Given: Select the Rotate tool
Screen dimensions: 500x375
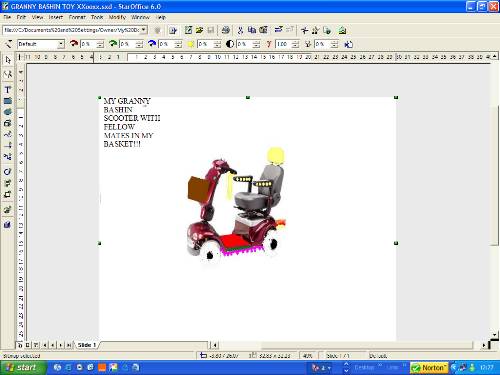Looking at the screenshot, I should [8, 172].
